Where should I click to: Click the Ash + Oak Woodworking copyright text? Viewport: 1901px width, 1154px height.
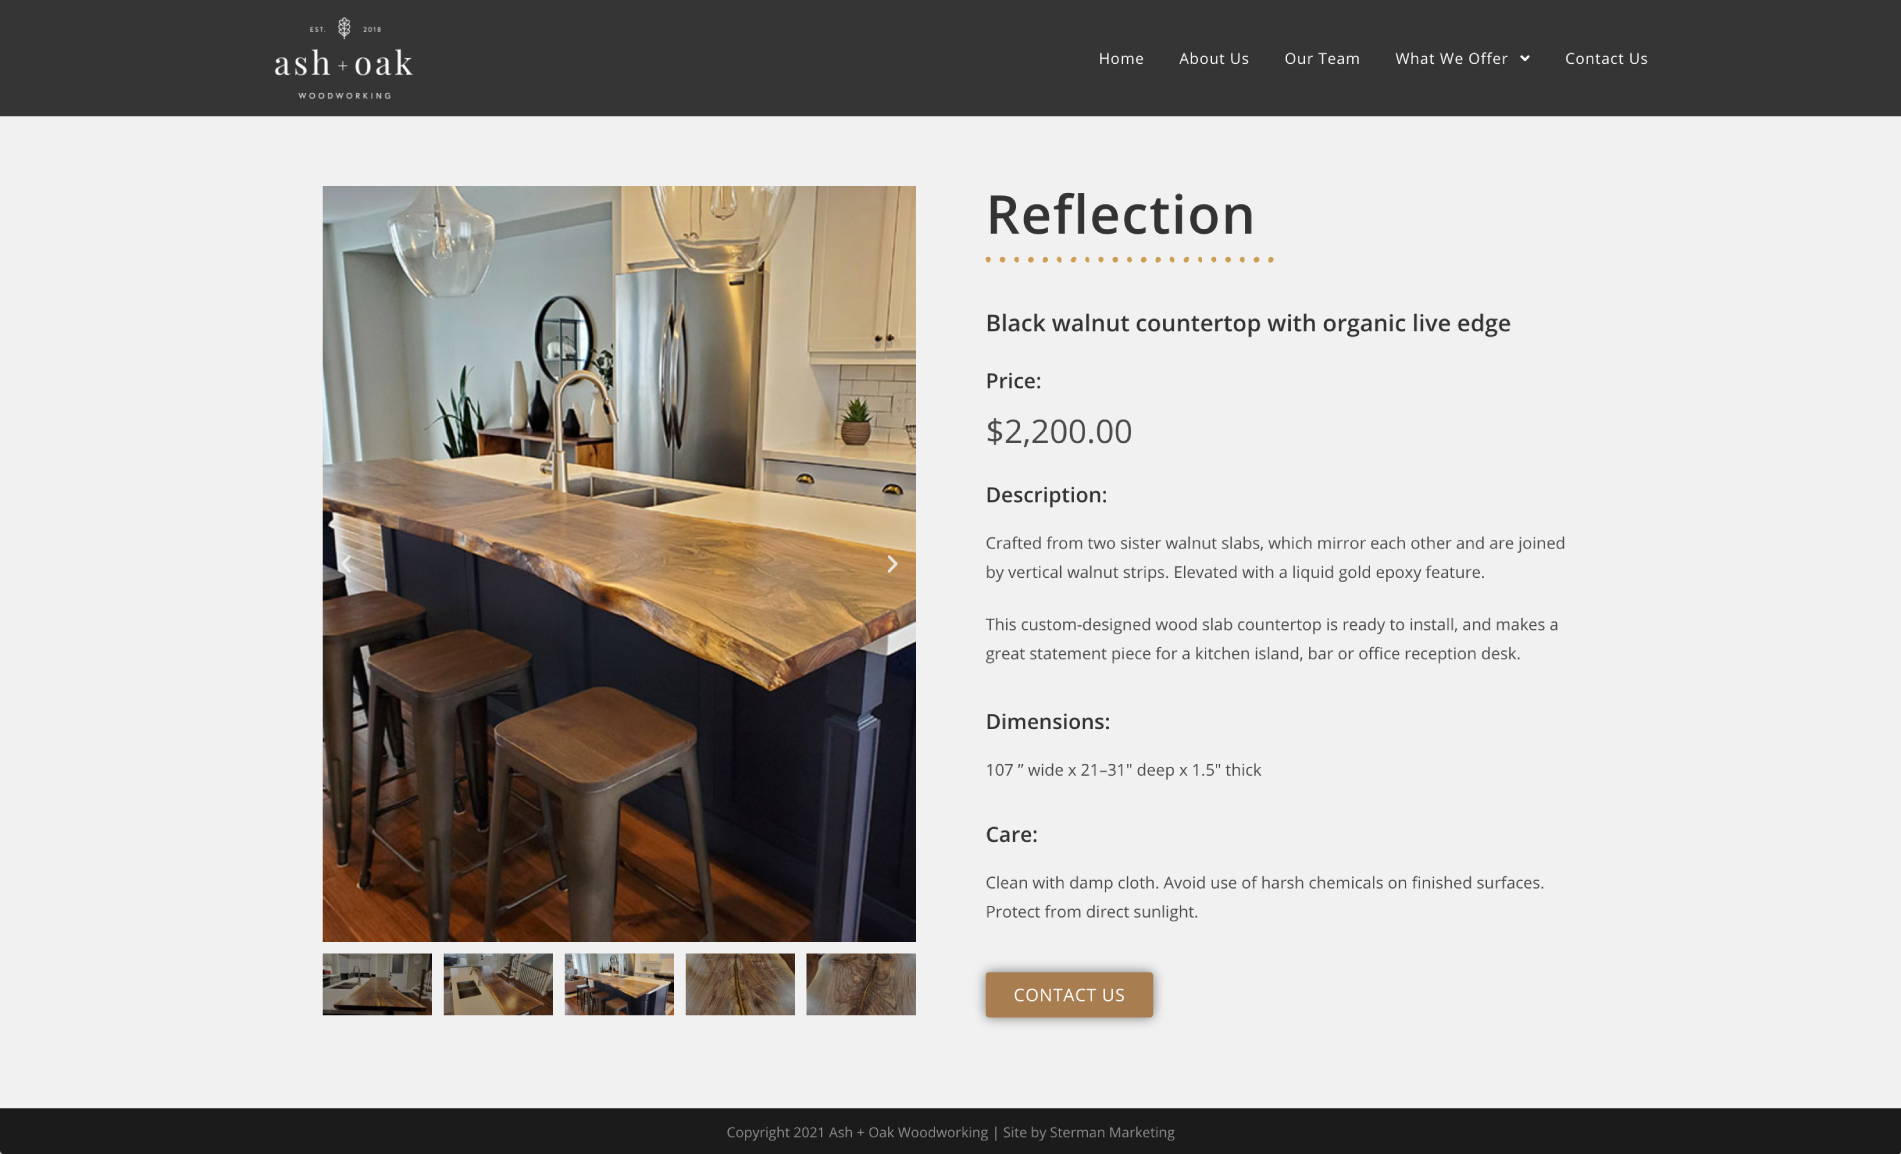[x=857, y=1132]
